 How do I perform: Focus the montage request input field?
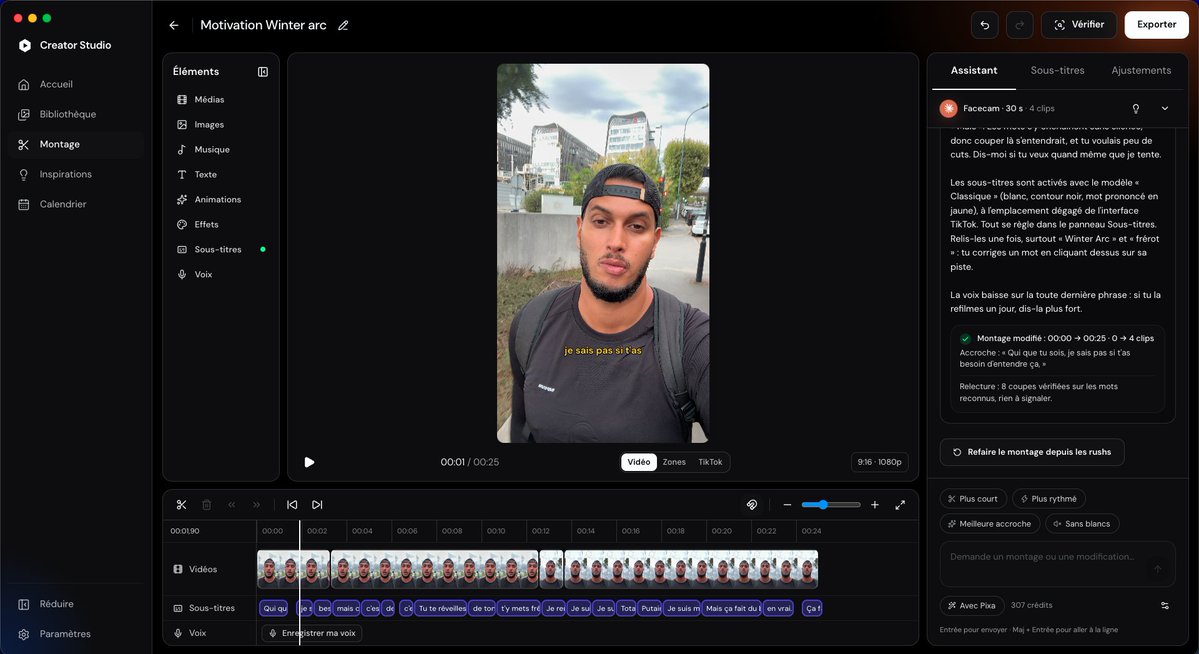[x=1057, y=564]
